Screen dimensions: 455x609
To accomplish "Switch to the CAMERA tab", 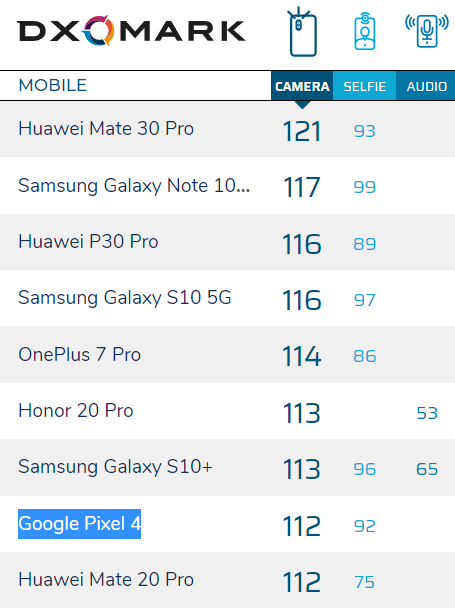I will pos(302,86).
